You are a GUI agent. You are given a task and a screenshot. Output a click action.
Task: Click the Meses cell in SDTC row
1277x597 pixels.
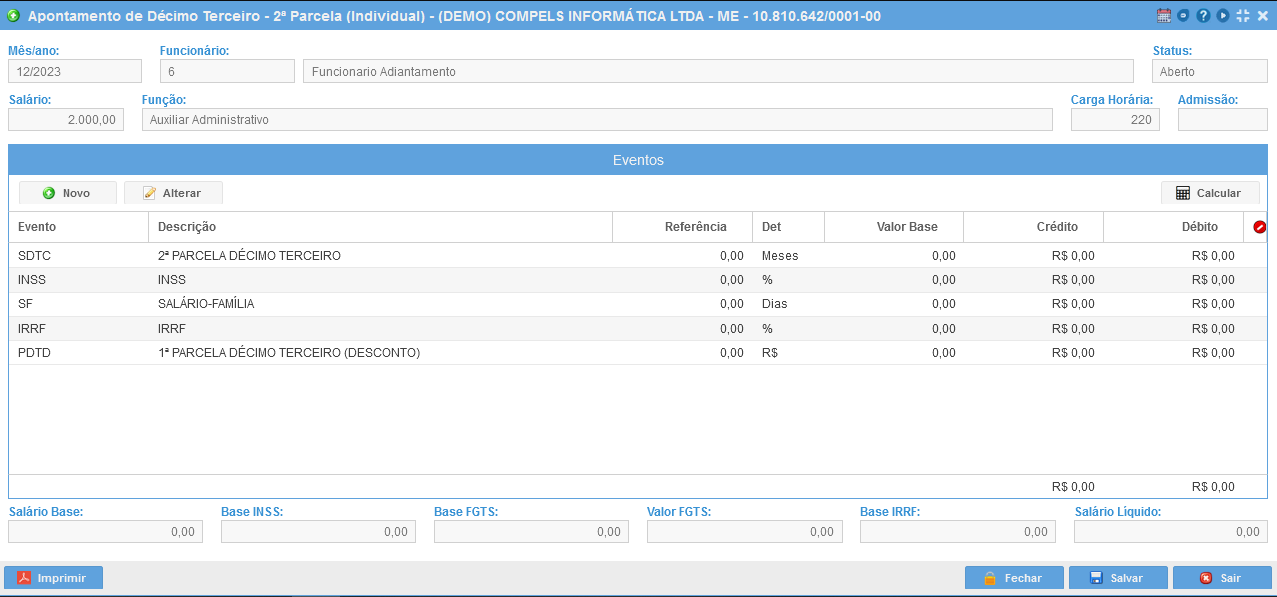pyautogui.click(x=788, y=255)
